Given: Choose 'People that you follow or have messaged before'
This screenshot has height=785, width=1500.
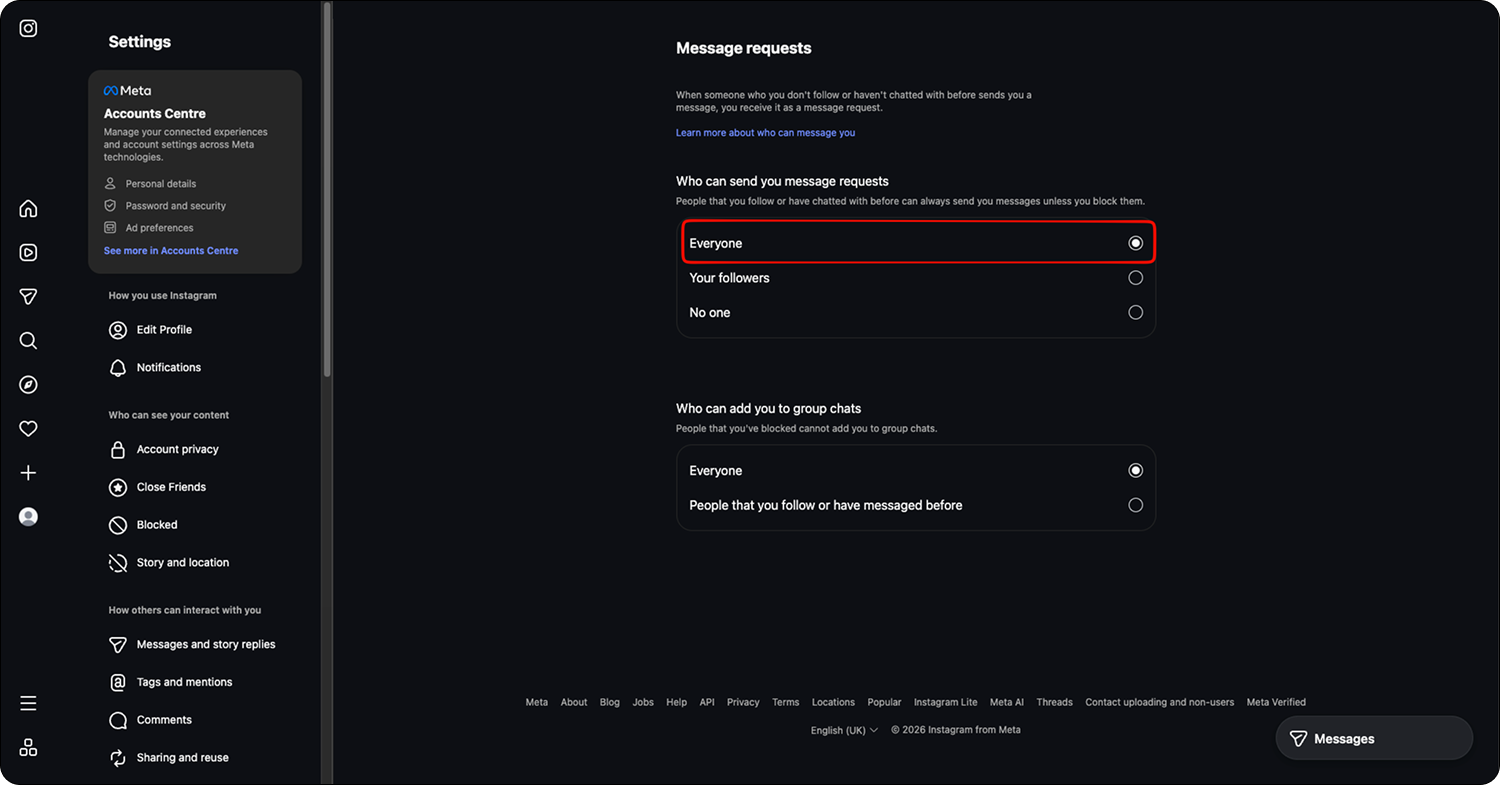Looking at the screenshot, I should tap(916, 505).
